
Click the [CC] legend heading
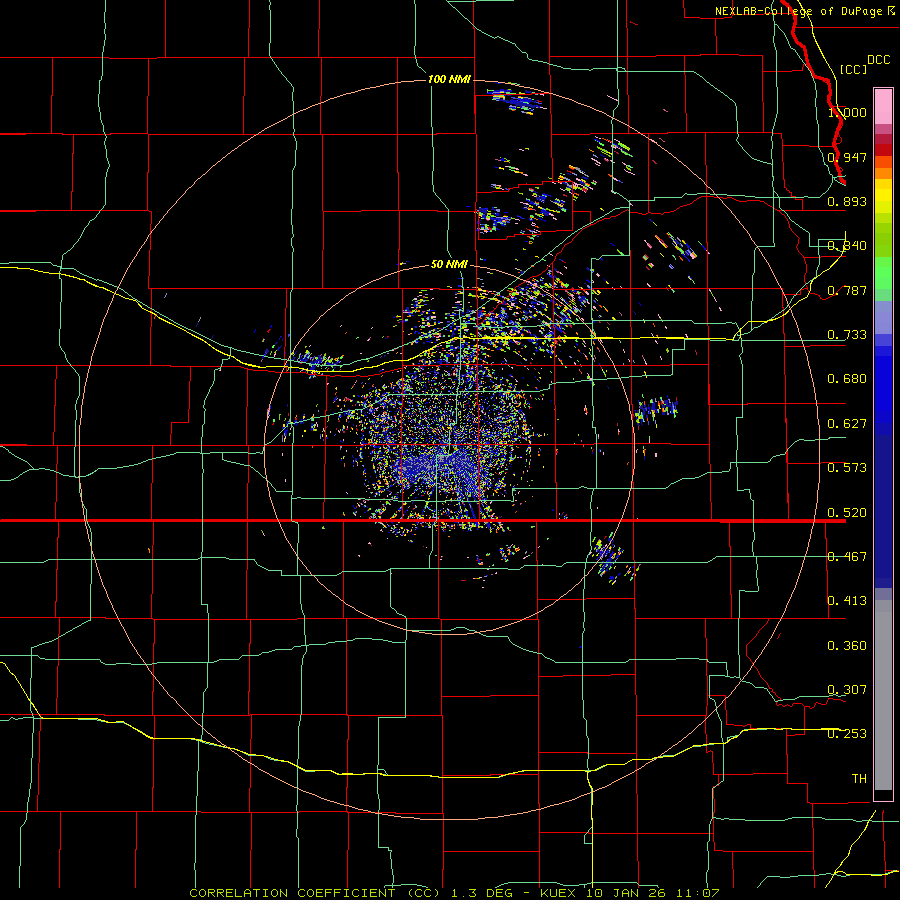[853, 69]
